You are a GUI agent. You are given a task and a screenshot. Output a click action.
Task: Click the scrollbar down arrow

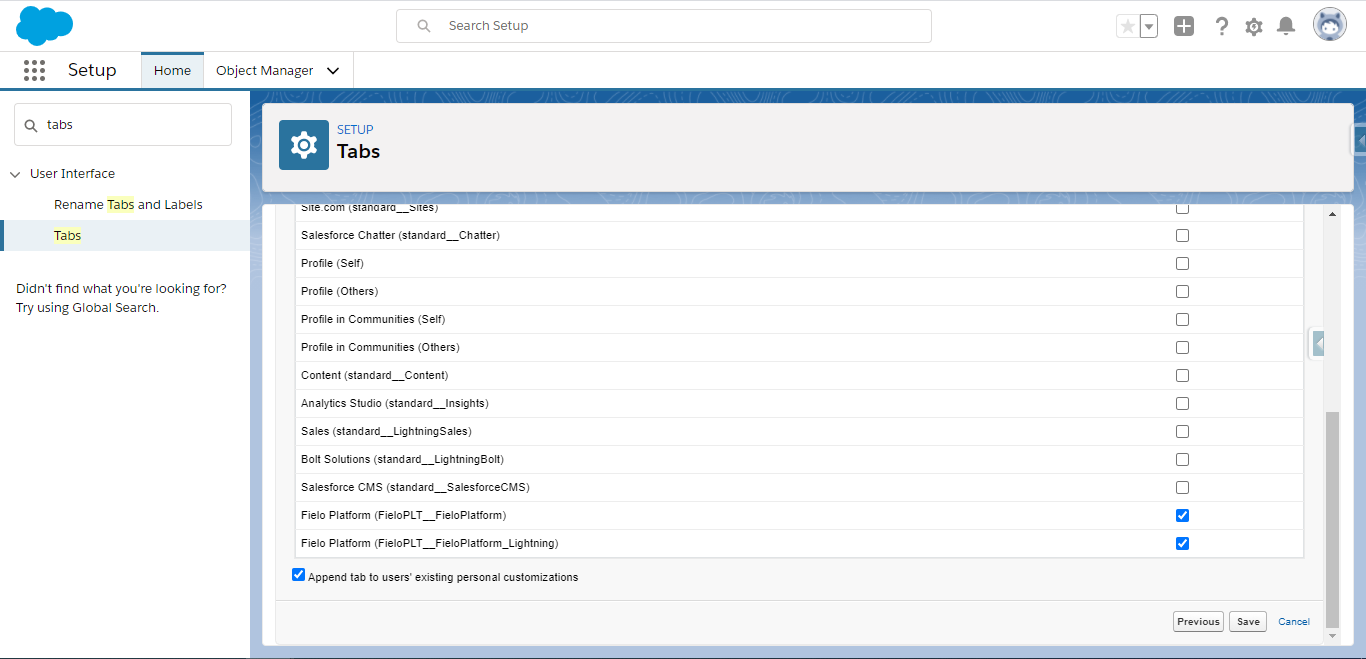click(1332, 635)
